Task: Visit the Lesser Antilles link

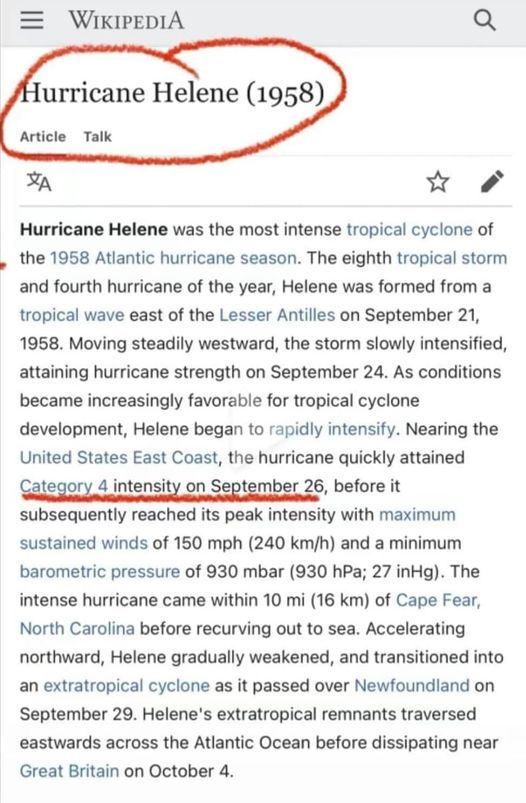Action: click(x=277, y=314)
